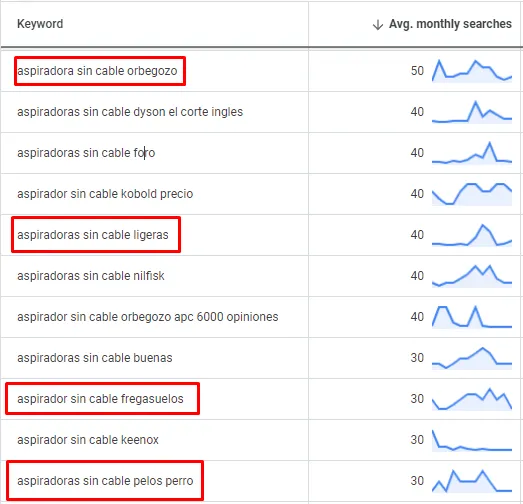Click the 50 searches value for orbegozo
Screen dimensions: 523x504
point(417,71)
